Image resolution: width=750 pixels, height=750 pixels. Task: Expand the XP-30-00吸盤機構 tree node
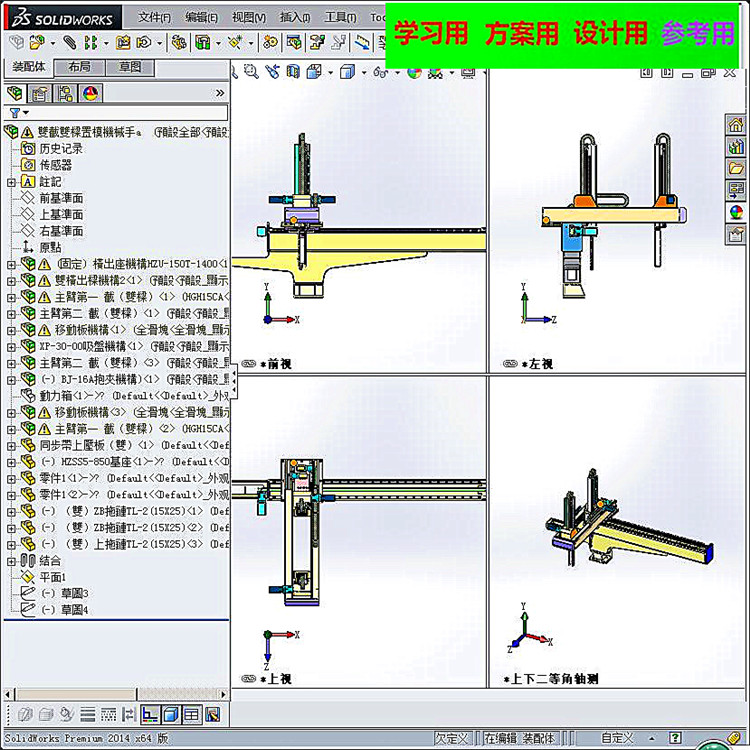pos(11,347)
